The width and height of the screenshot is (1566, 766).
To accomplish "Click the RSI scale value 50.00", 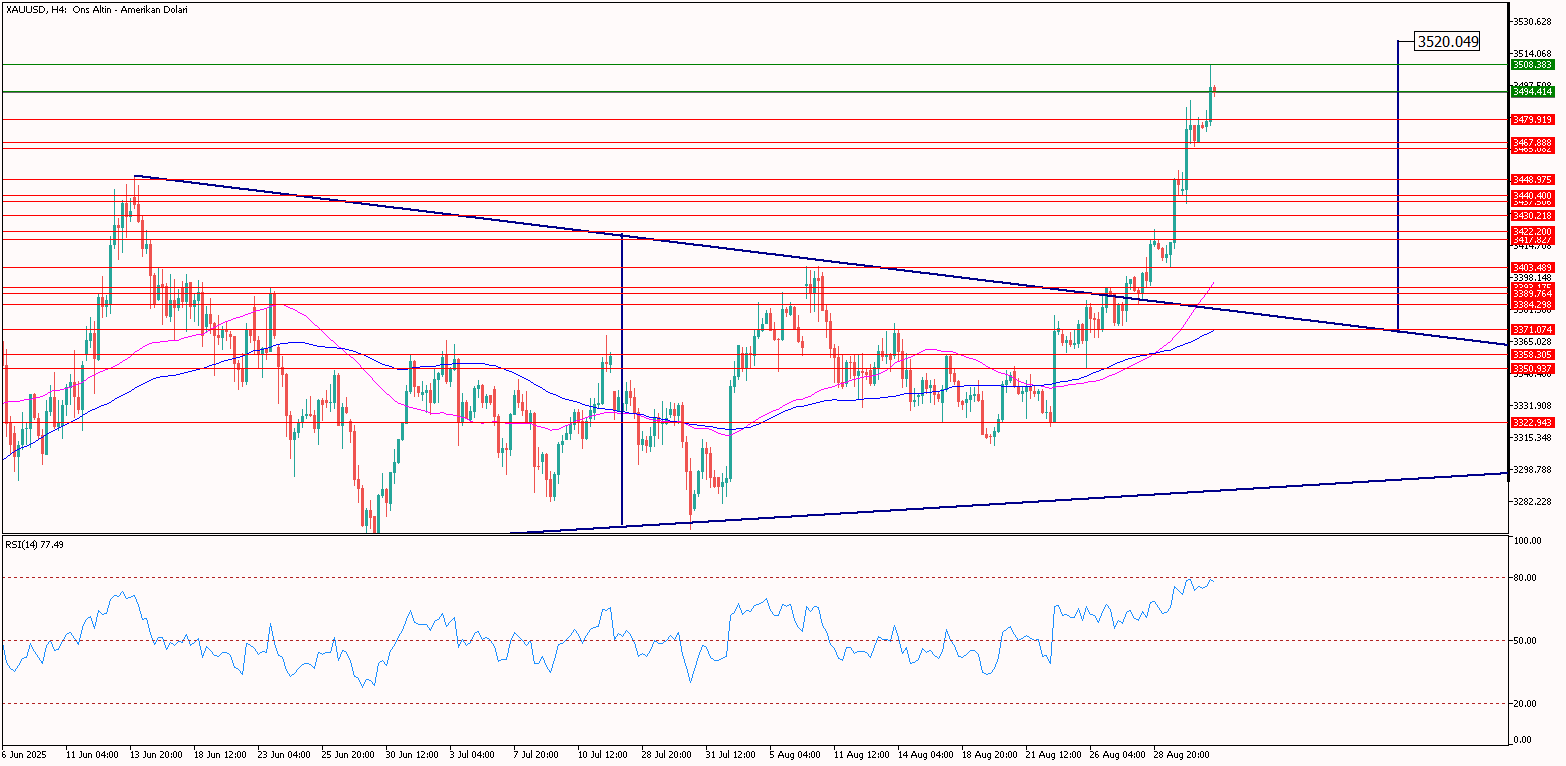I will tap(1526, 640).
